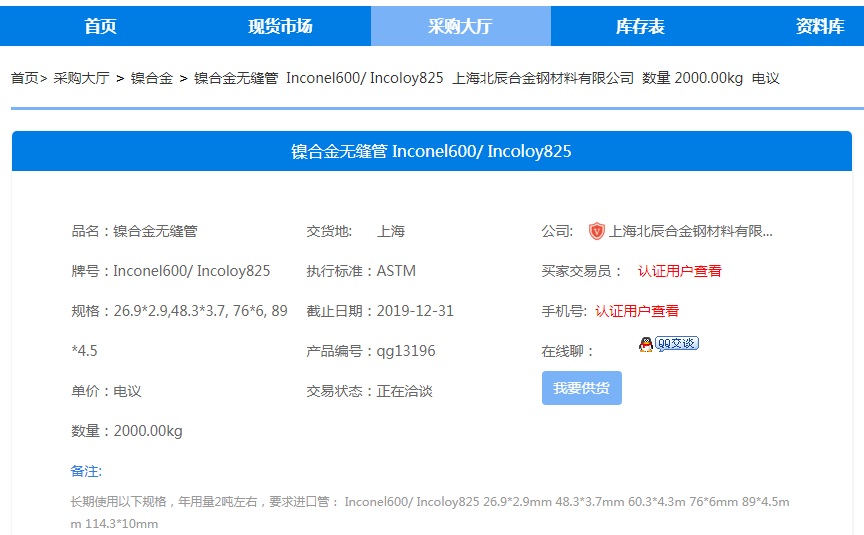Go to the 库存表 tab

coord(640,27)
